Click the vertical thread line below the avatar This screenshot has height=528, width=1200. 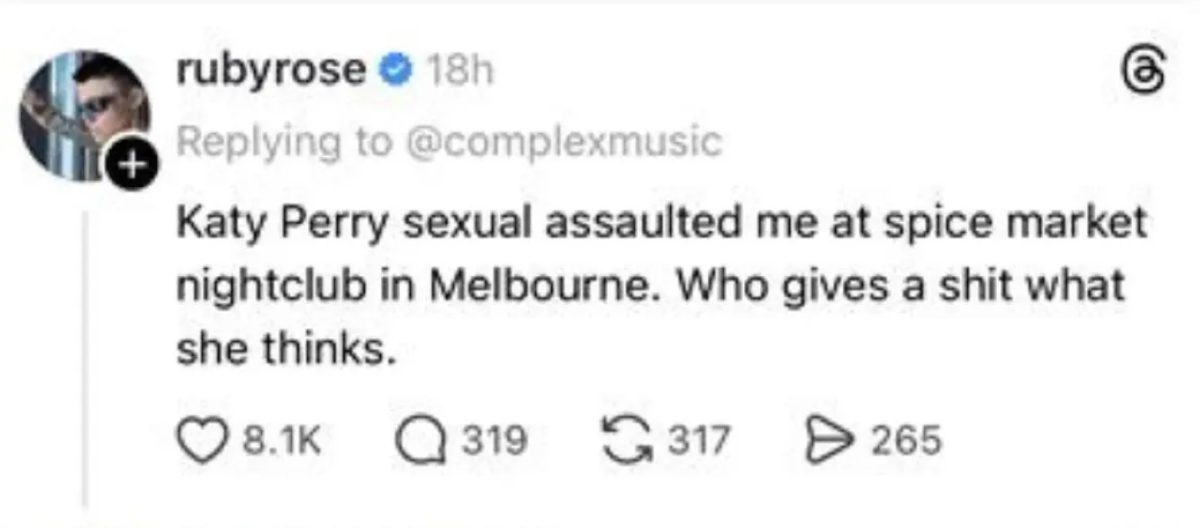tap(84, 350)
